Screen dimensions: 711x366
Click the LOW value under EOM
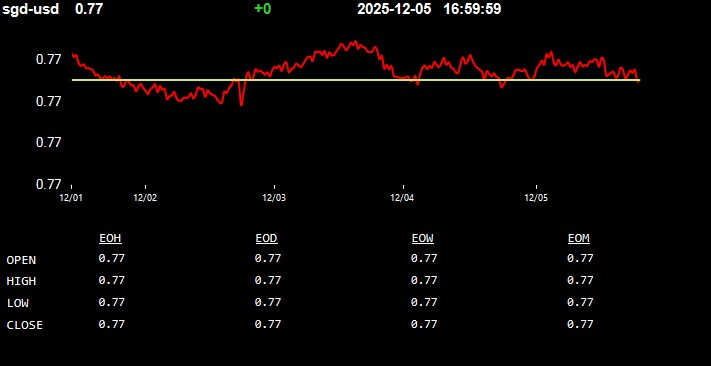pyautogui.click(x=580, y=302)
